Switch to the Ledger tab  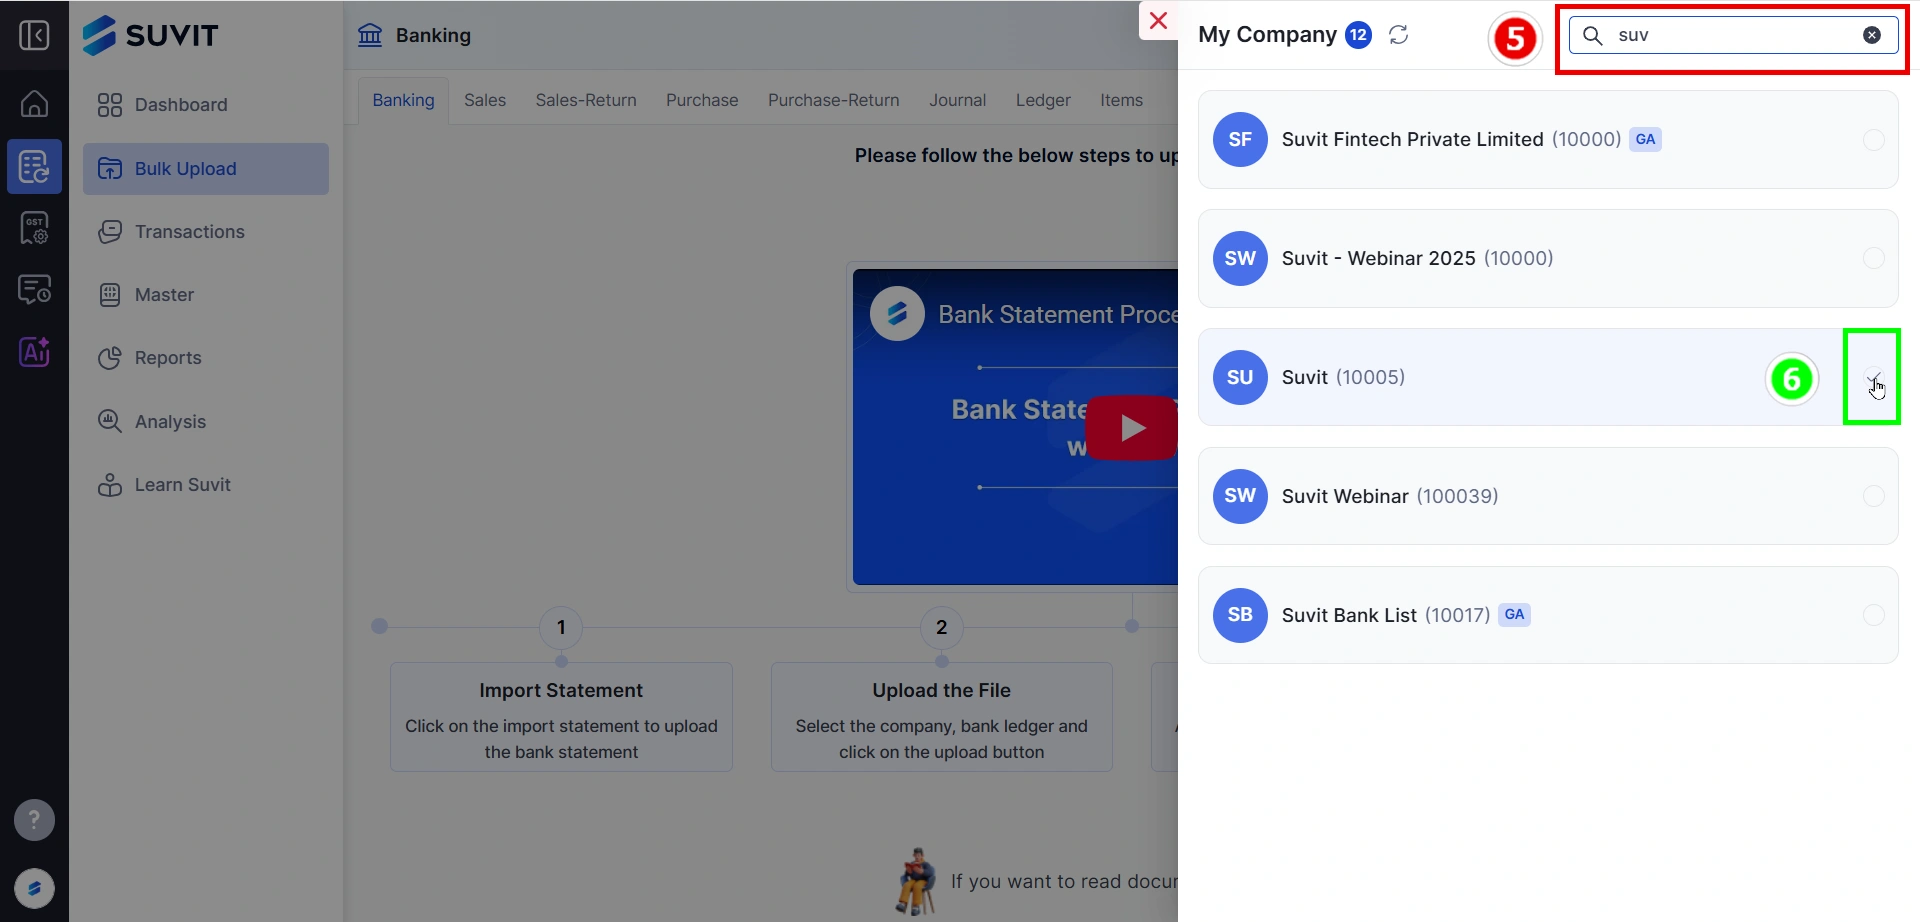pyautogui.click(x=1043, y=100)
